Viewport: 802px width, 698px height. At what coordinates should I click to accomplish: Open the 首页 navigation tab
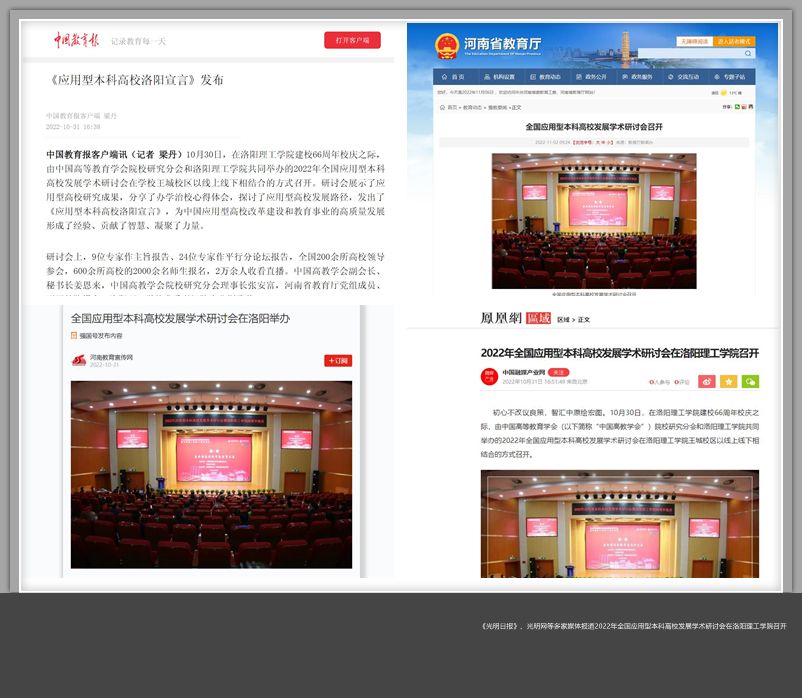(x=454, y=77)
